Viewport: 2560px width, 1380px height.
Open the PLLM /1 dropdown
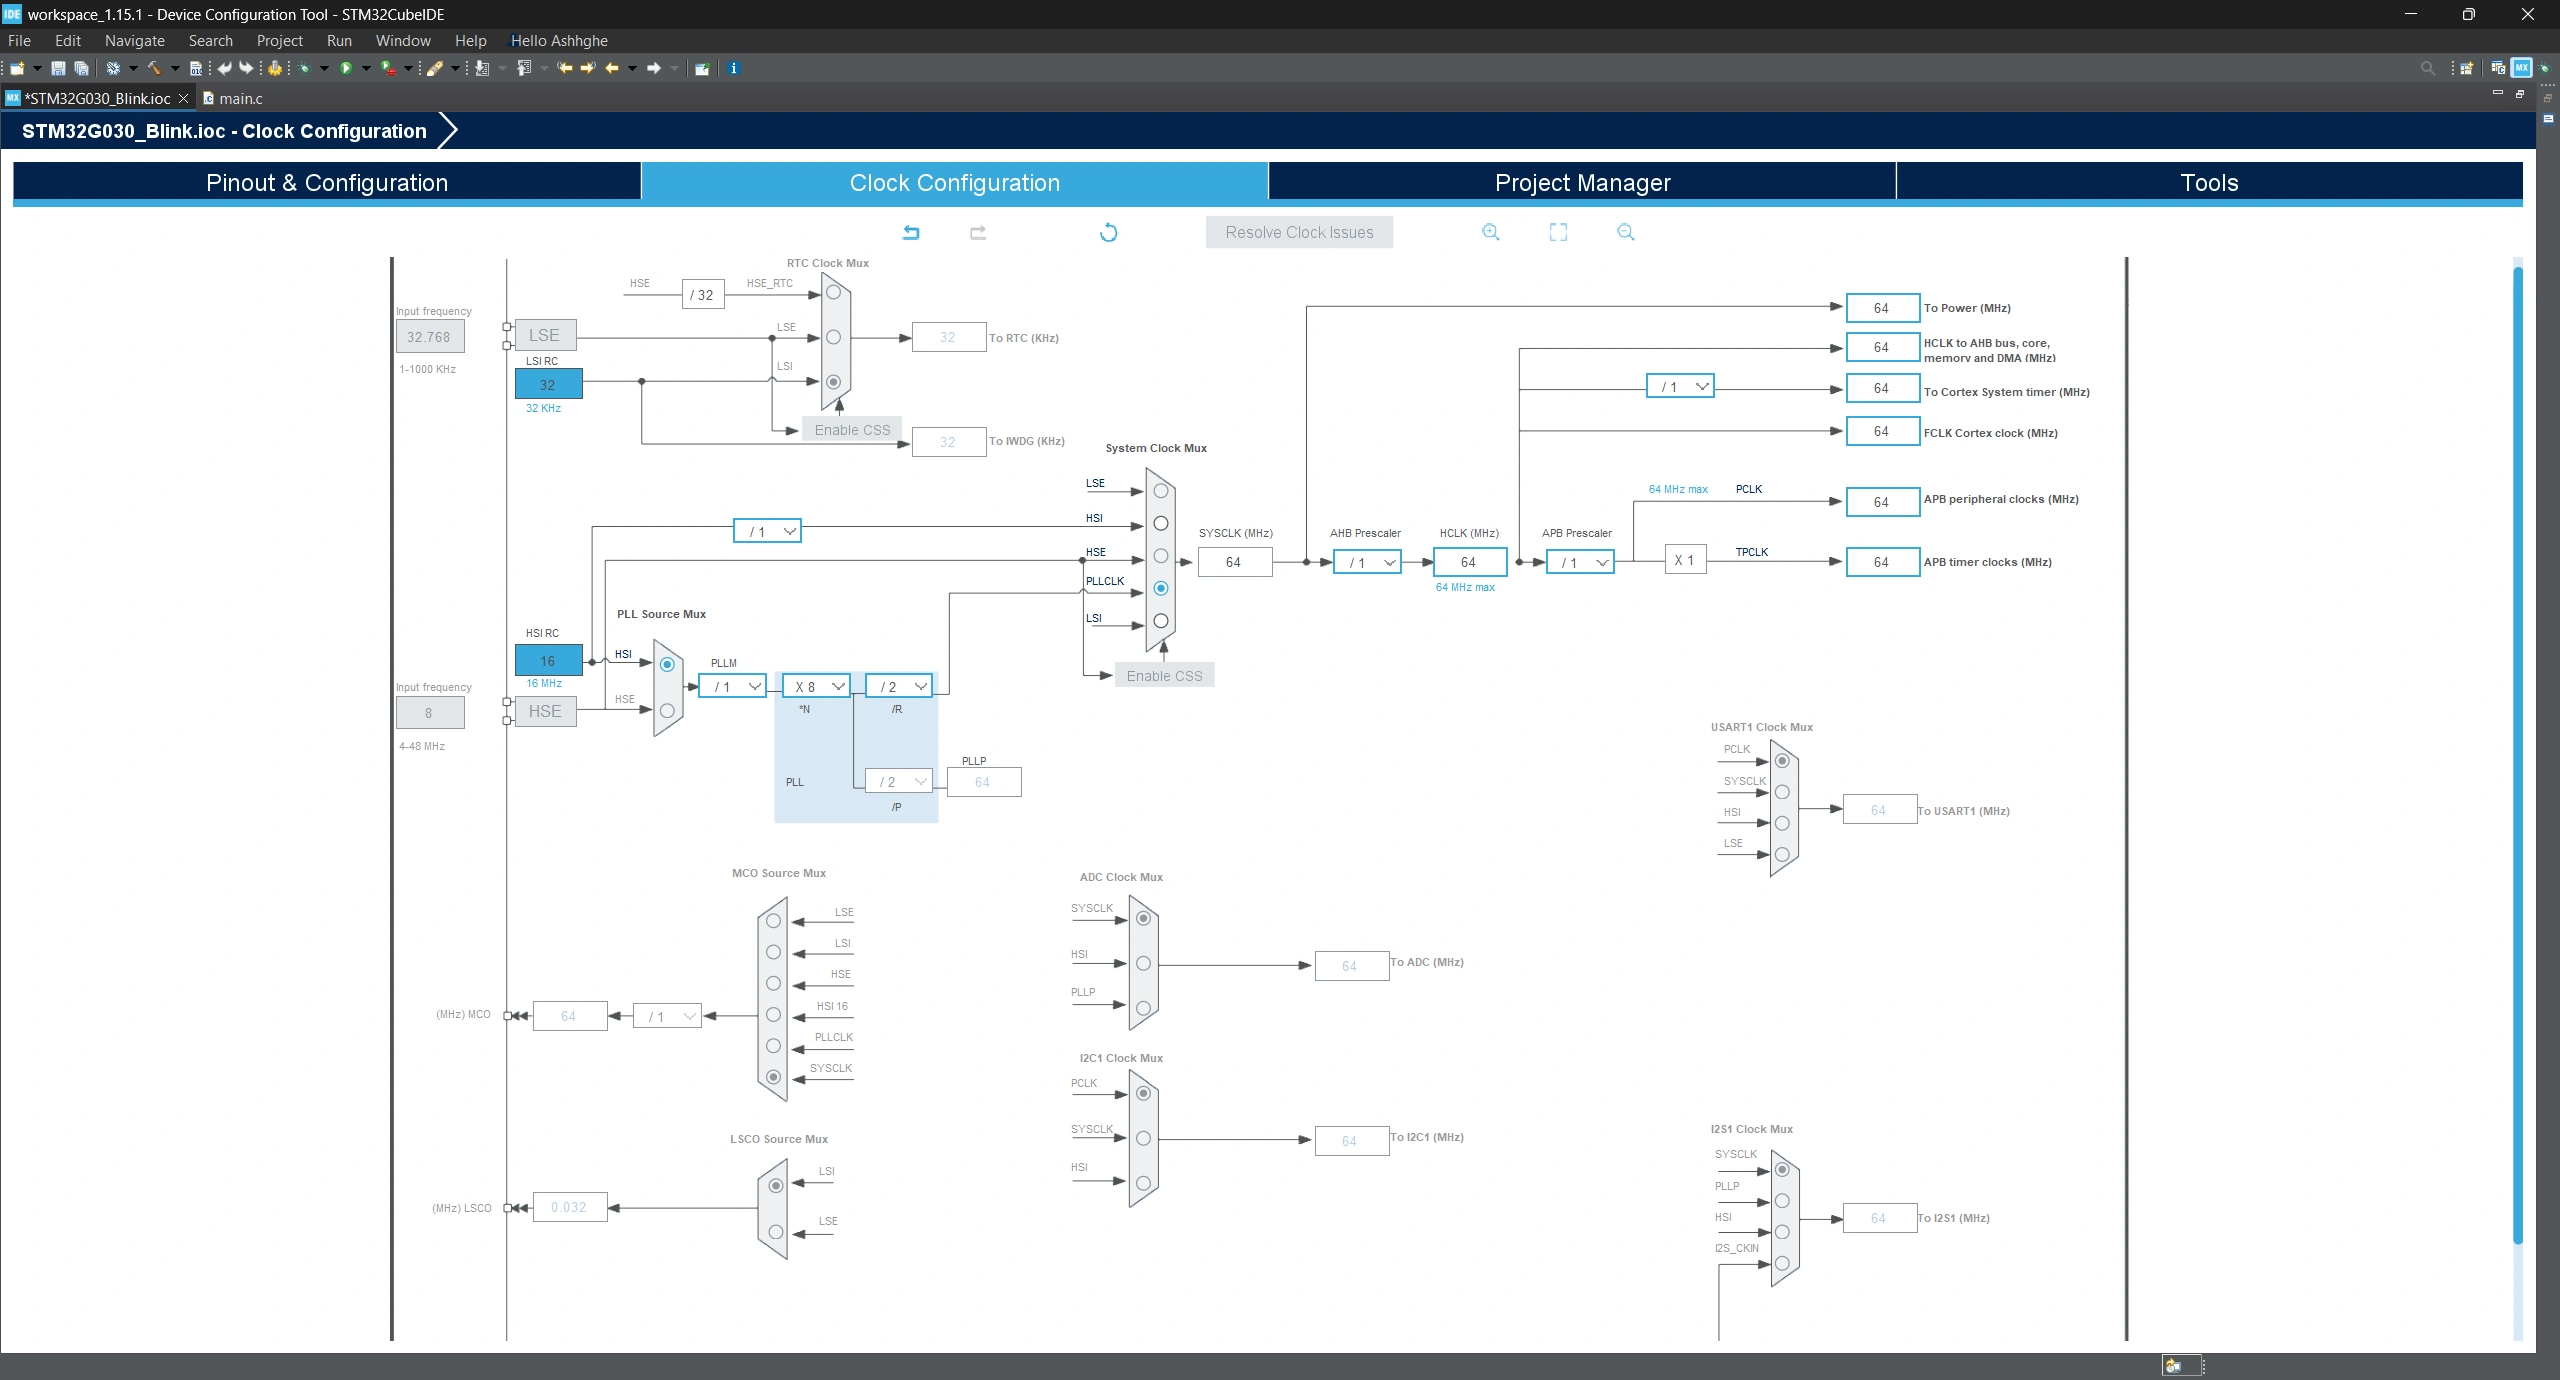coord(732,686)
